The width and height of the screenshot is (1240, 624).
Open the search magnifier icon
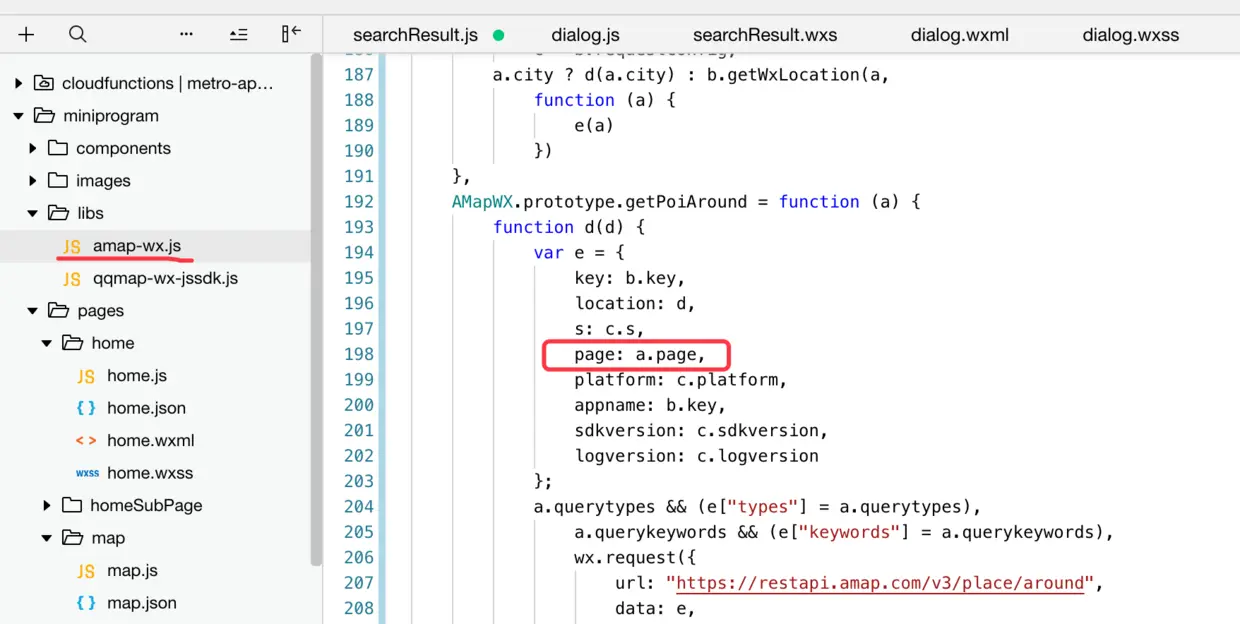[77, 34]
